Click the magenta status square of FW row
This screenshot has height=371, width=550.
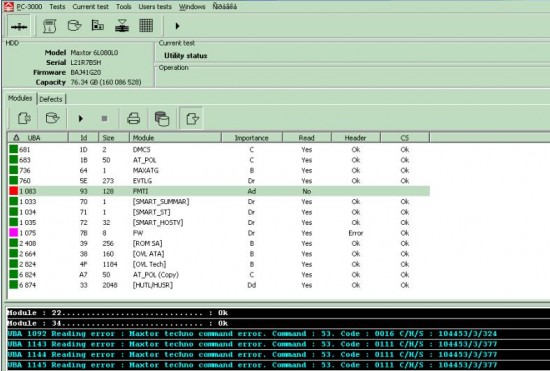13,233
